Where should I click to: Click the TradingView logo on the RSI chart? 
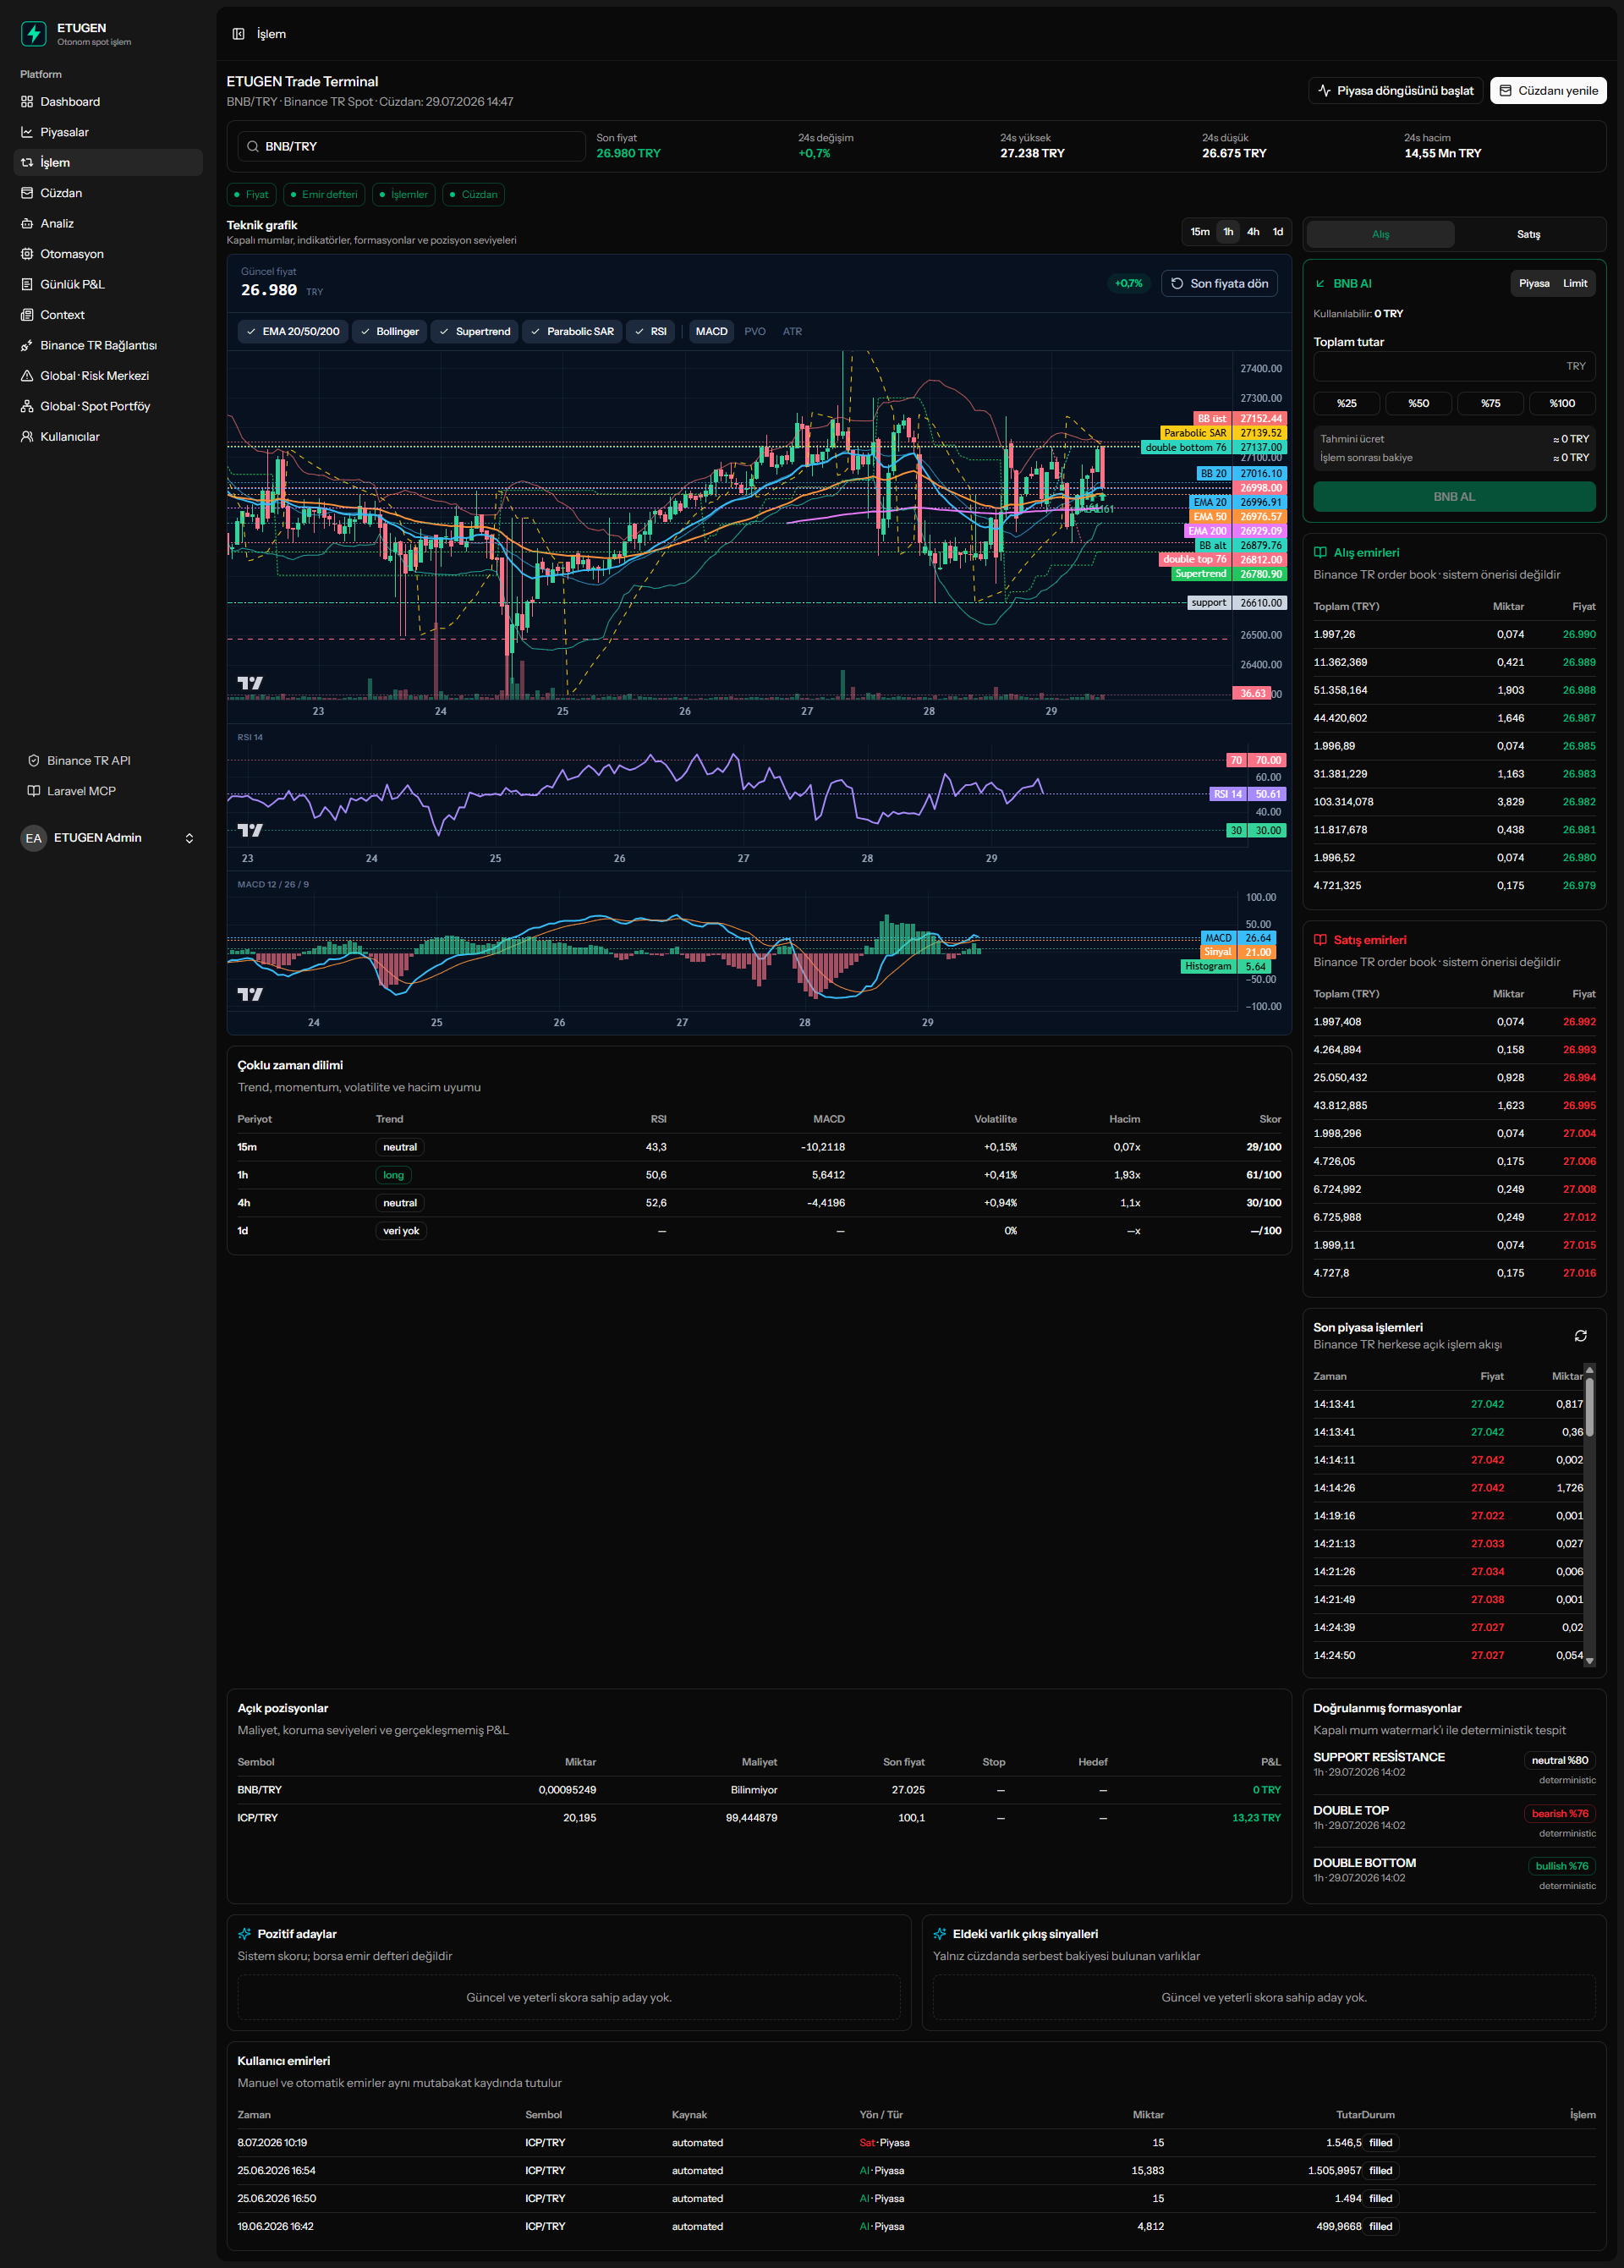click(250, 830)
